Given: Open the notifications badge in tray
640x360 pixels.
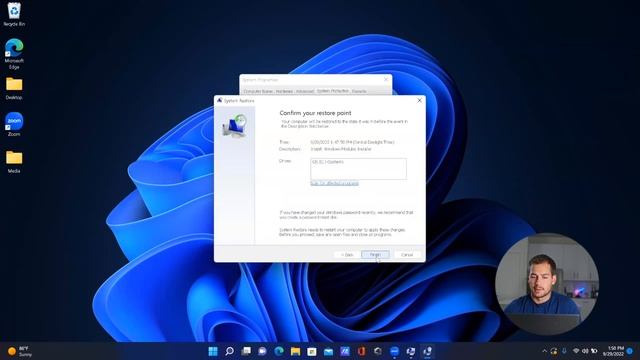Looking at the screenshot, I should [630, 351].
